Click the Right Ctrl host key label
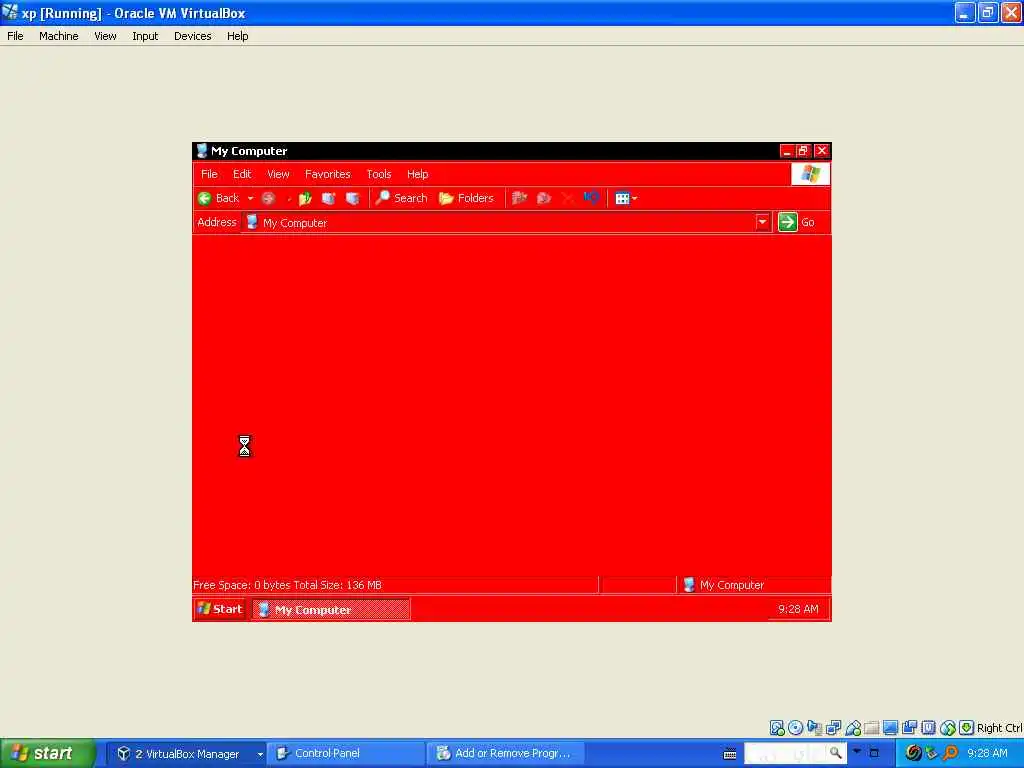 point(1000,728)
